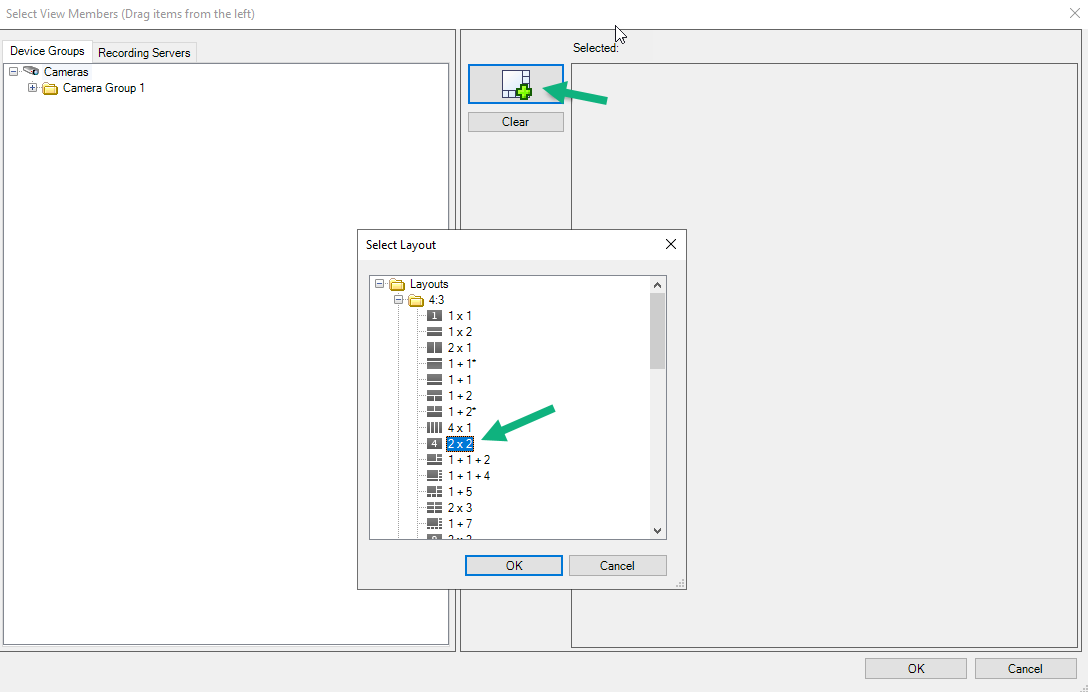The image size is (1088, 692).
Task: Expand the Camera Group 1 tree node
Action: click(x=31, y=88)
